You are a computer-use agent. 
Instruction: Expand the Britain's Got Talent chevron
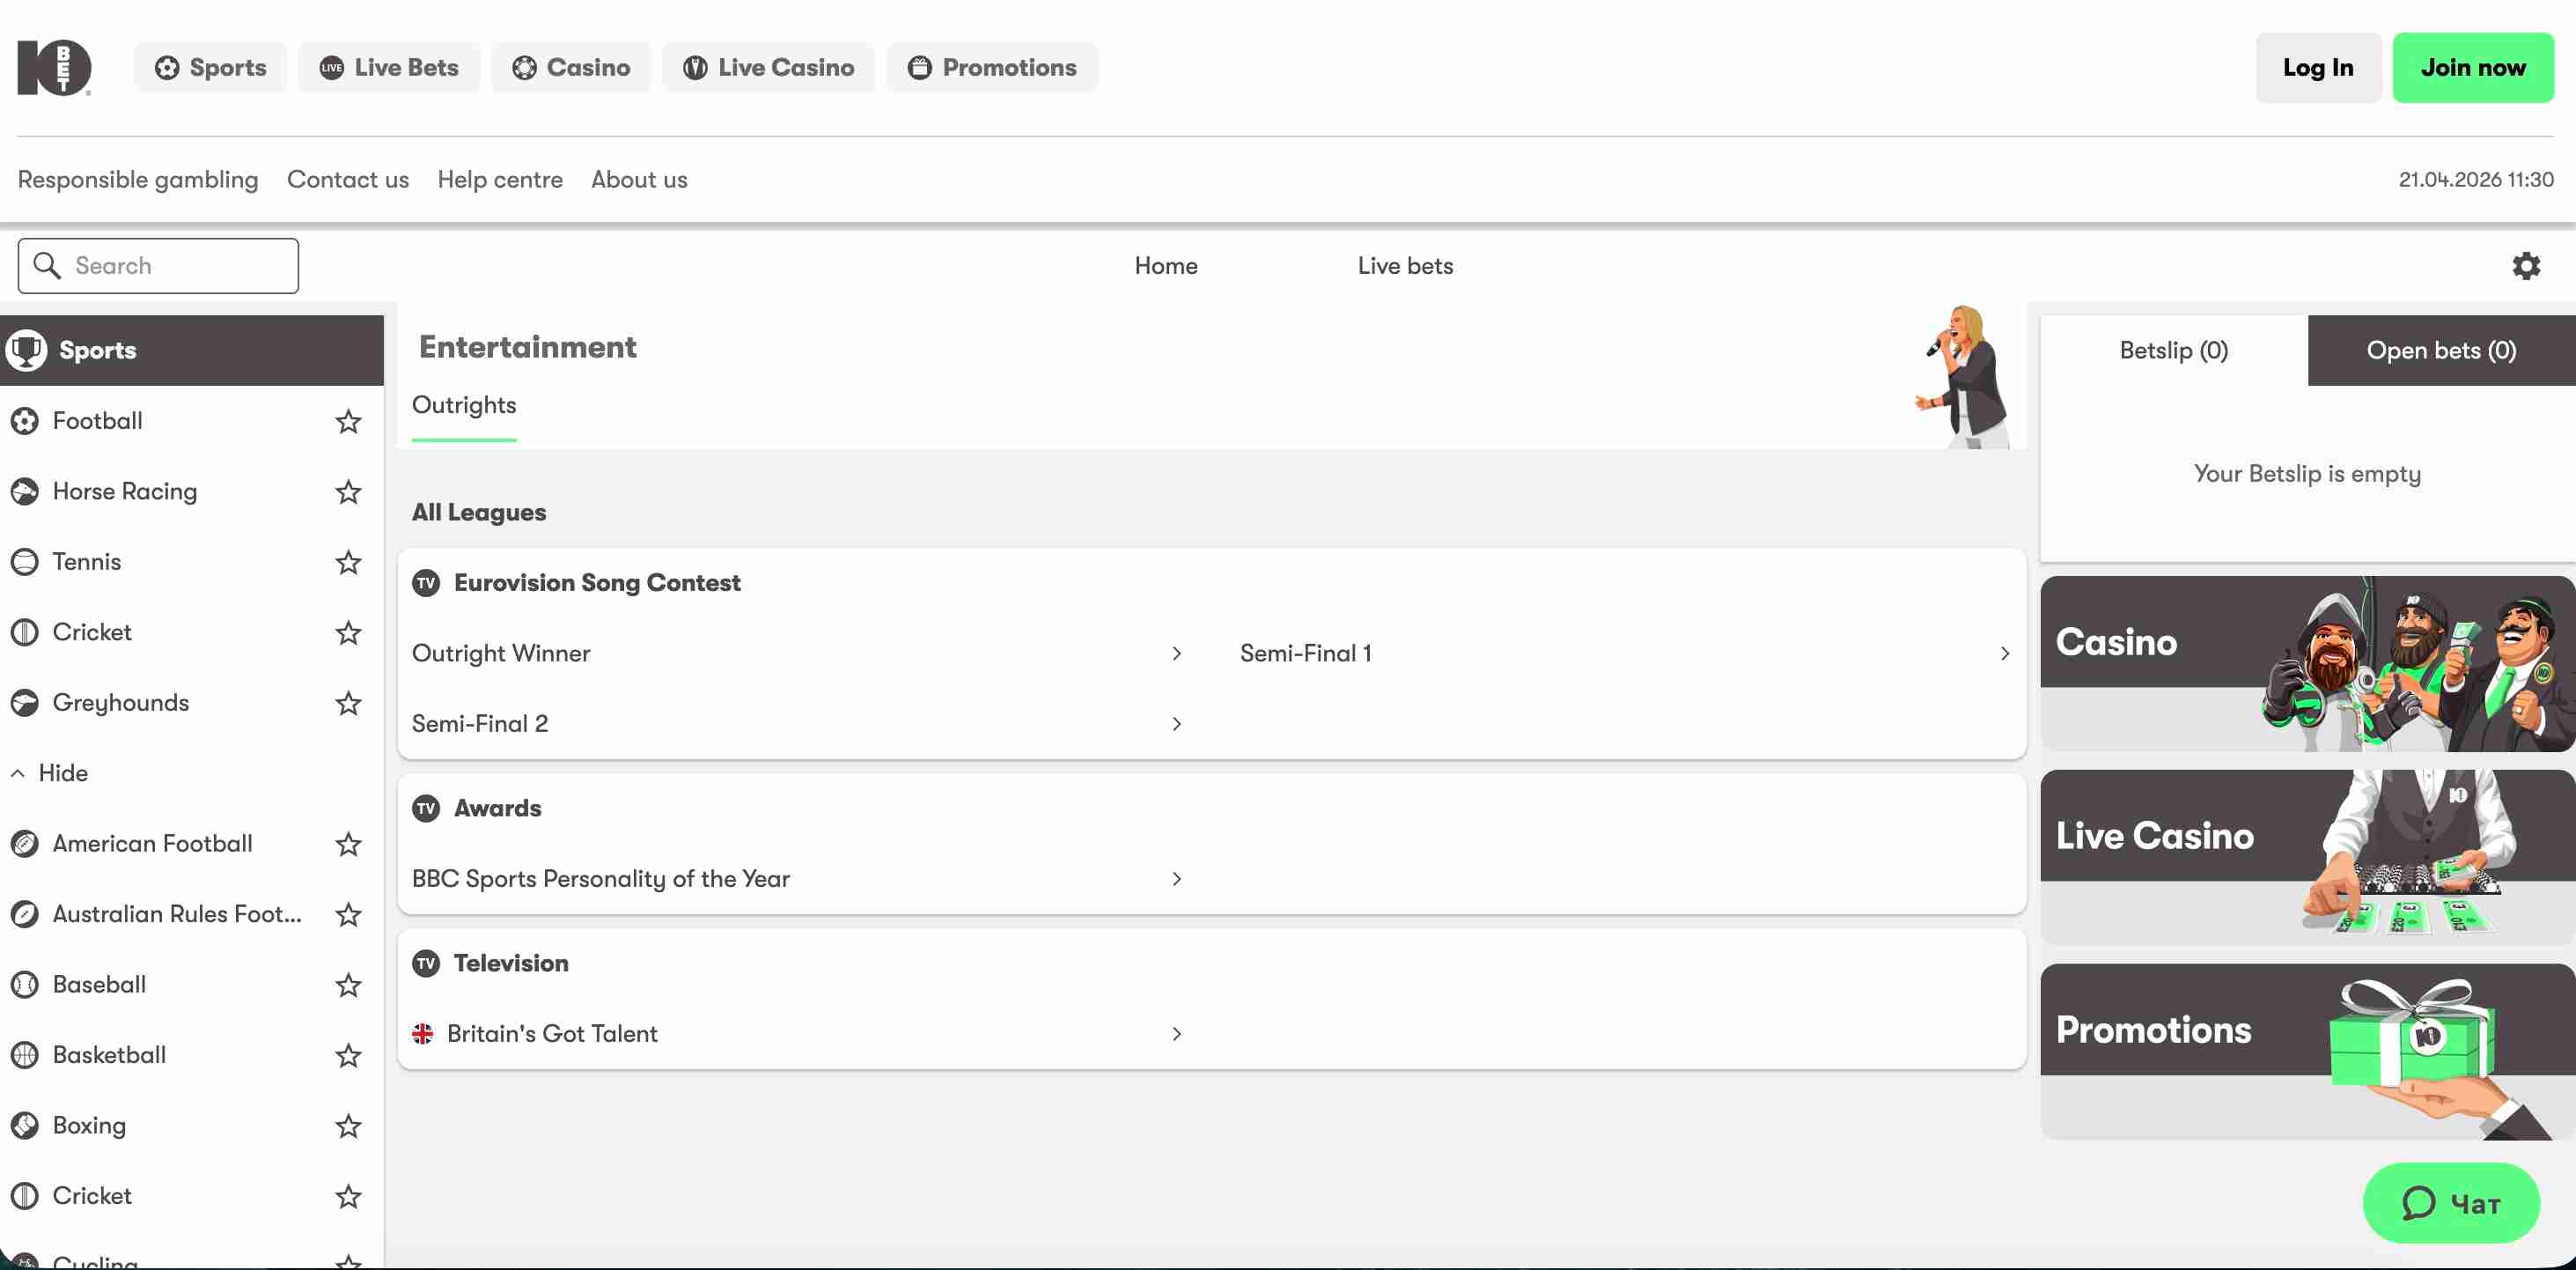click(1177, 1034)
